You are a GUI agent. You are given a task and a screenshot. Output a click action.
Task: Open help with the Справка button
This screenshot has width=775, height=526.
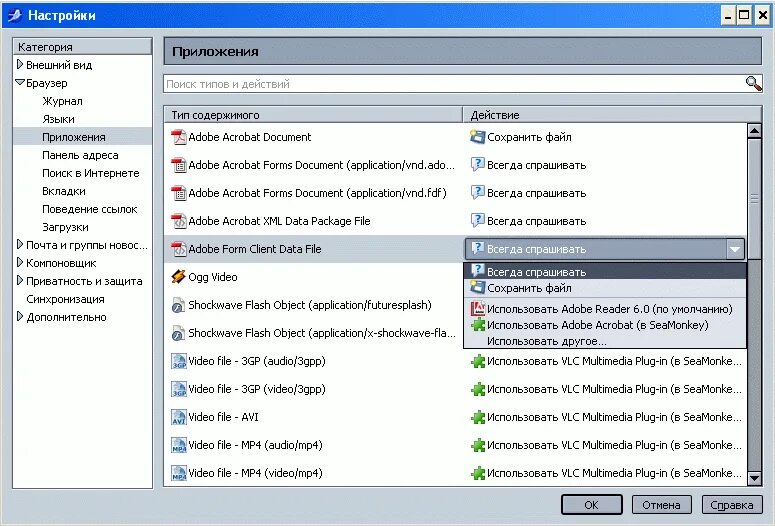(x=732, y=505)
